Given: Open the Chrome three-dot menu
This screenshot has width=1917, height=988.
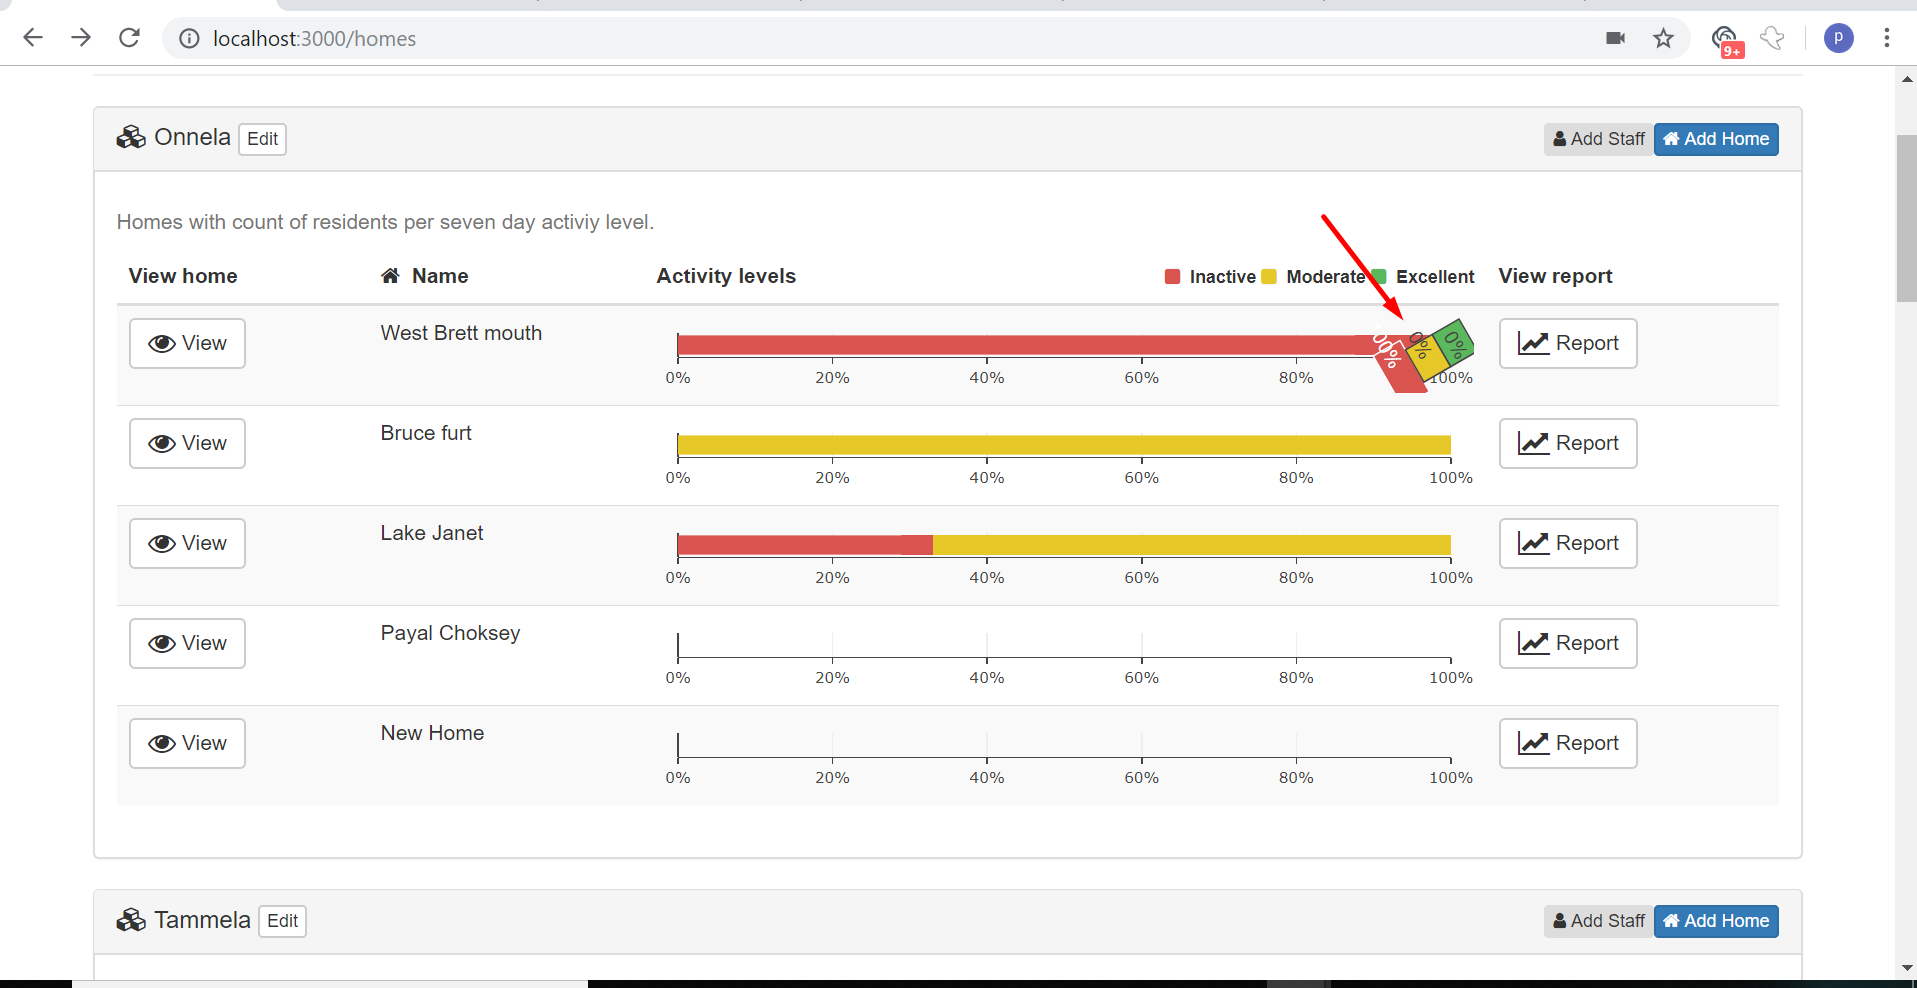Looking at the screenshot, I should point(1886,38).
